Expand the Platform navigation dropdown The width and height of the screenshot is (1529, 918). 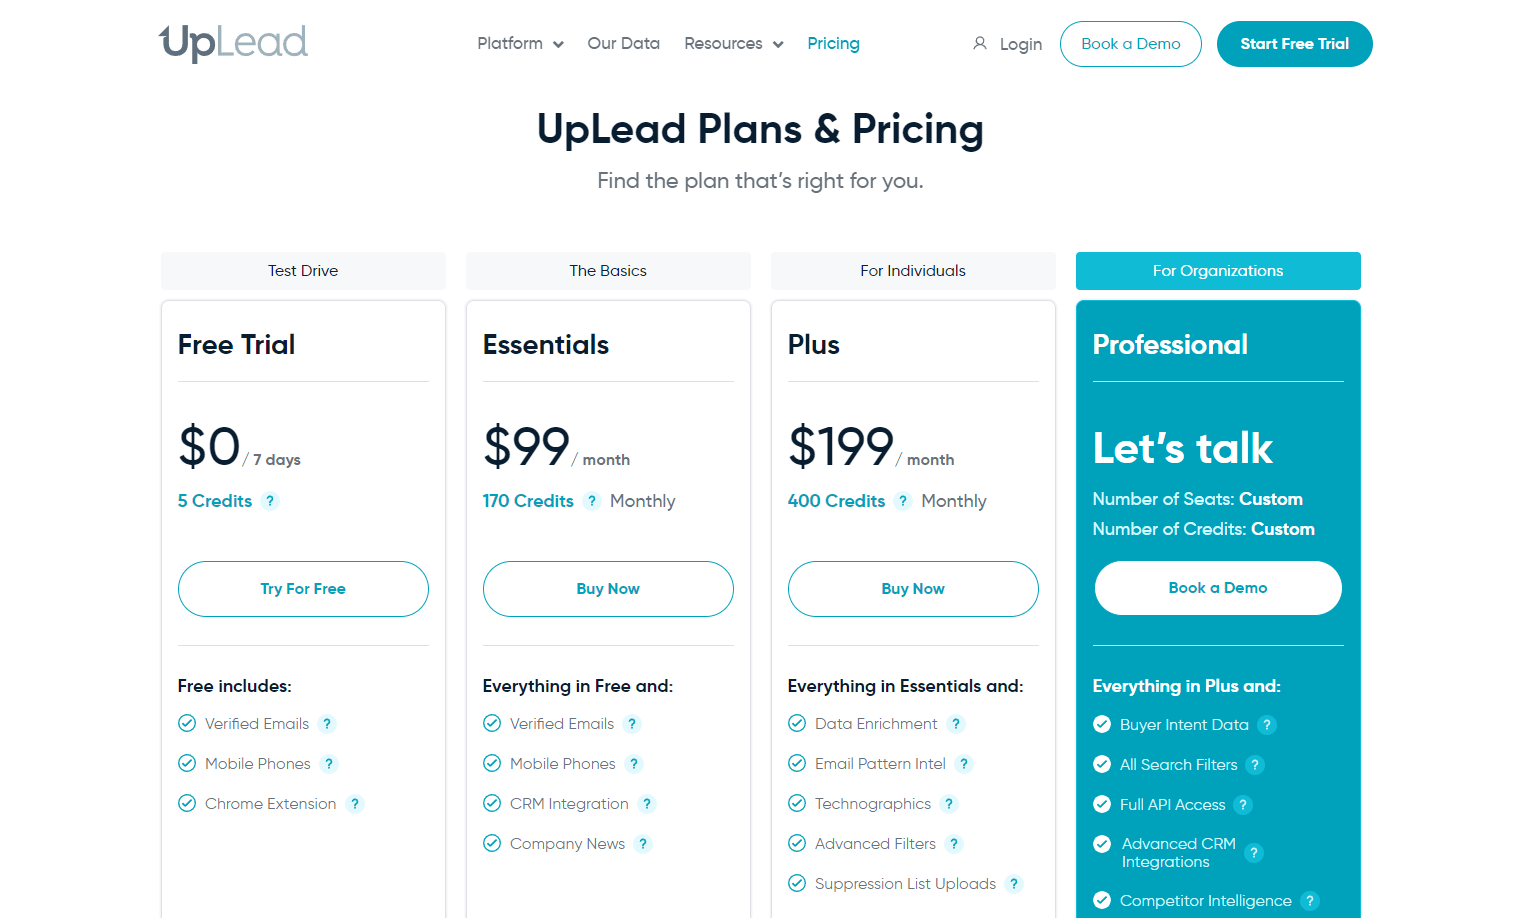coord(519,44)
